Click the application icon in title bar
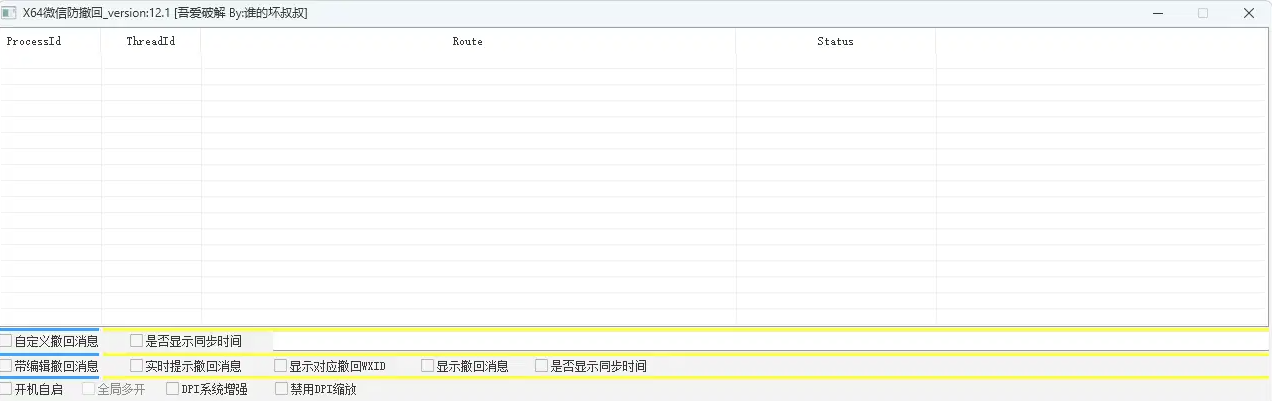Viewport: 1272px width, 401px height. pos(9,13)
